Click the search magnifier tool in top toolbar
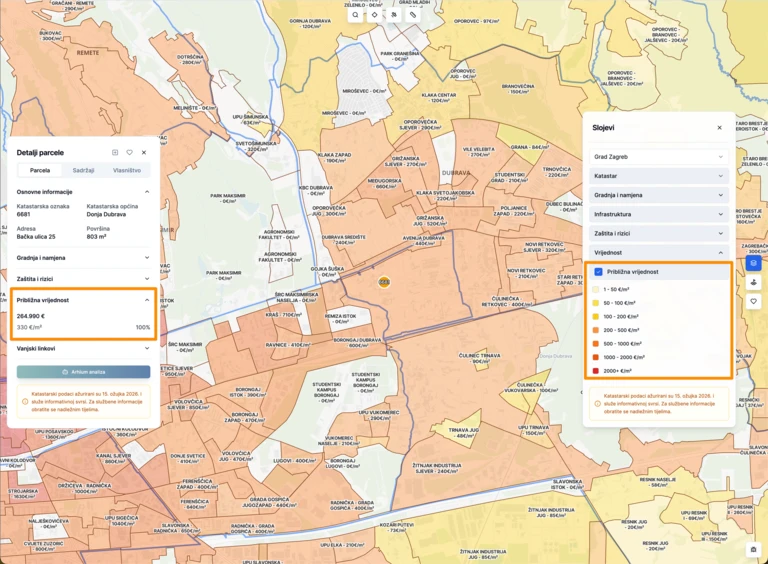This screenshot has height=564, width=768. [x=355, y=15]
